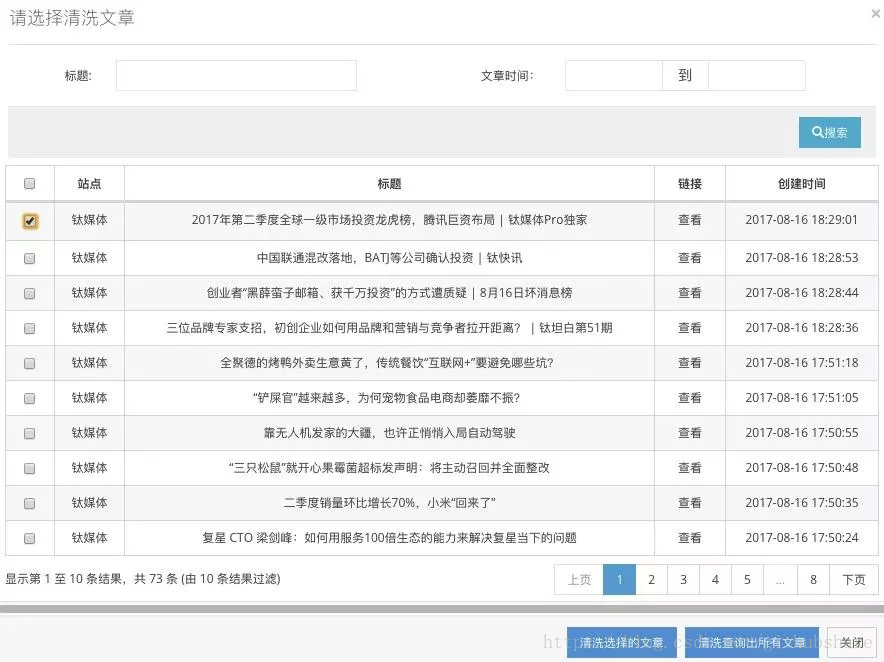
Task: Click the 文章时间 start date field
Action: tap(613, 76)
